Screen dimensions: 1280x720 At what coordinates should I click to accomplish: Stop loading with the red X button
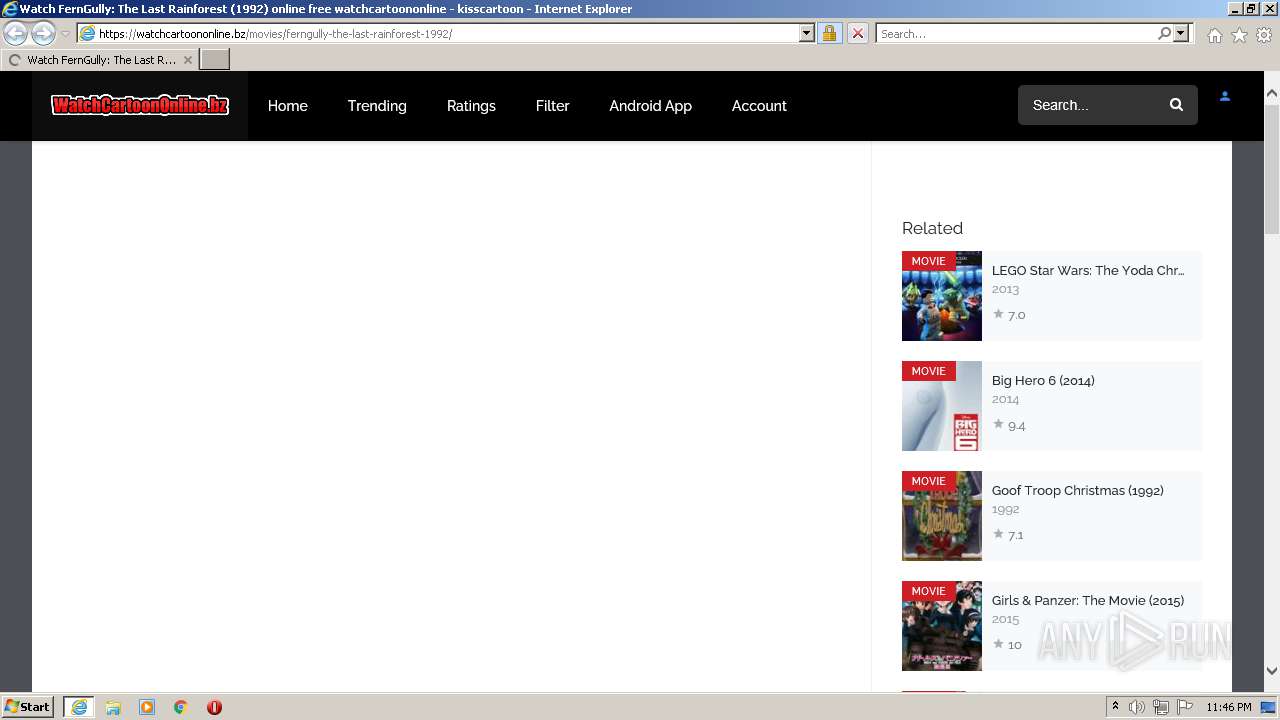click(x=857, y=33)
